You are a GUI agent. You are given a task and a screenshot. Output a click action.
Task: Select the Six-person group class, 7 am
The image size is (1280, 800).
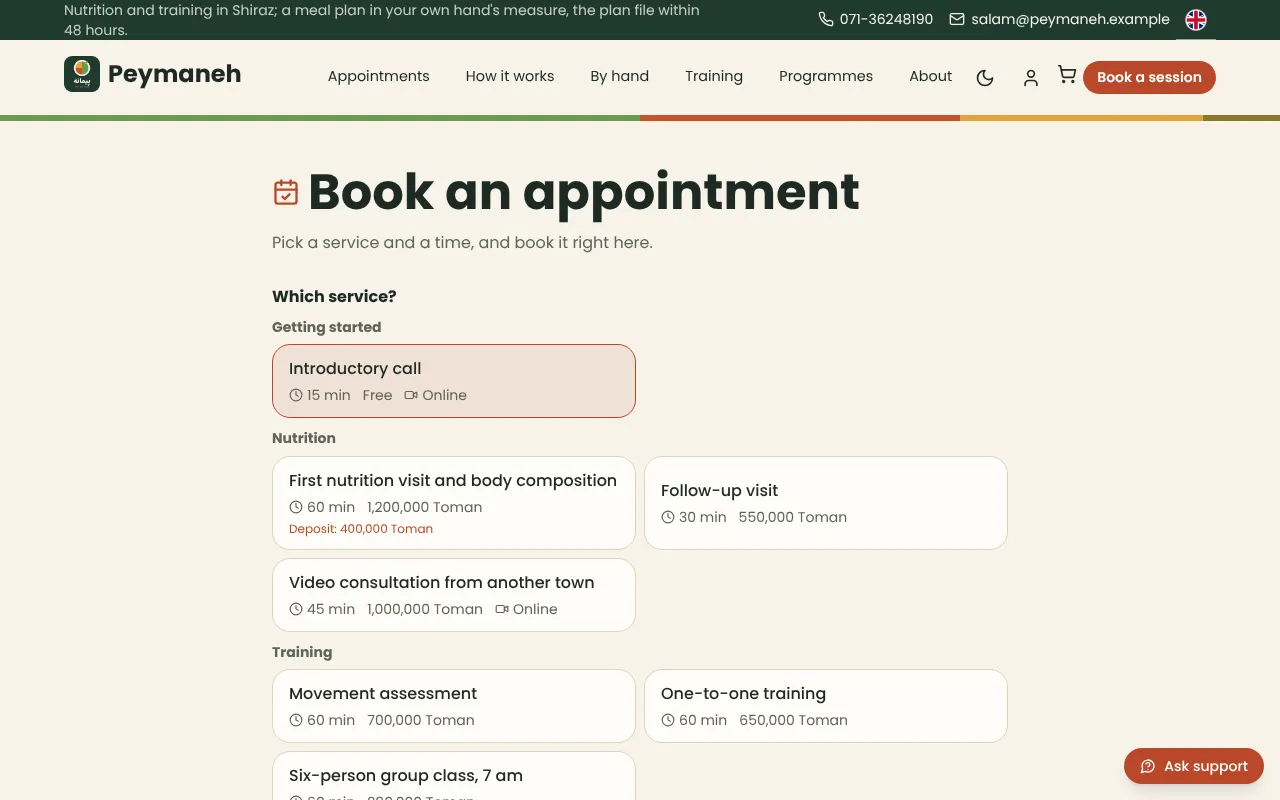click(x=454, y=776)
